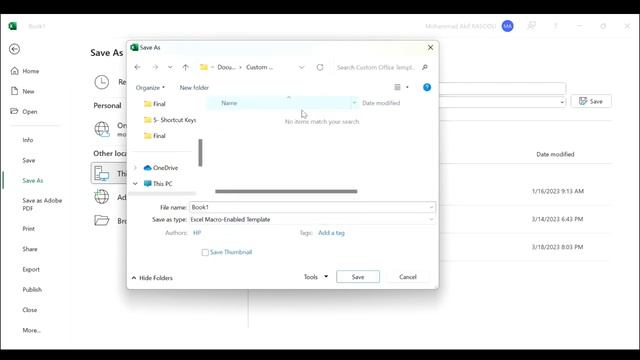Screen dimensions: 640x360
Task: Click the navigation pane vertical scrollbar
Action: [200, 153]
